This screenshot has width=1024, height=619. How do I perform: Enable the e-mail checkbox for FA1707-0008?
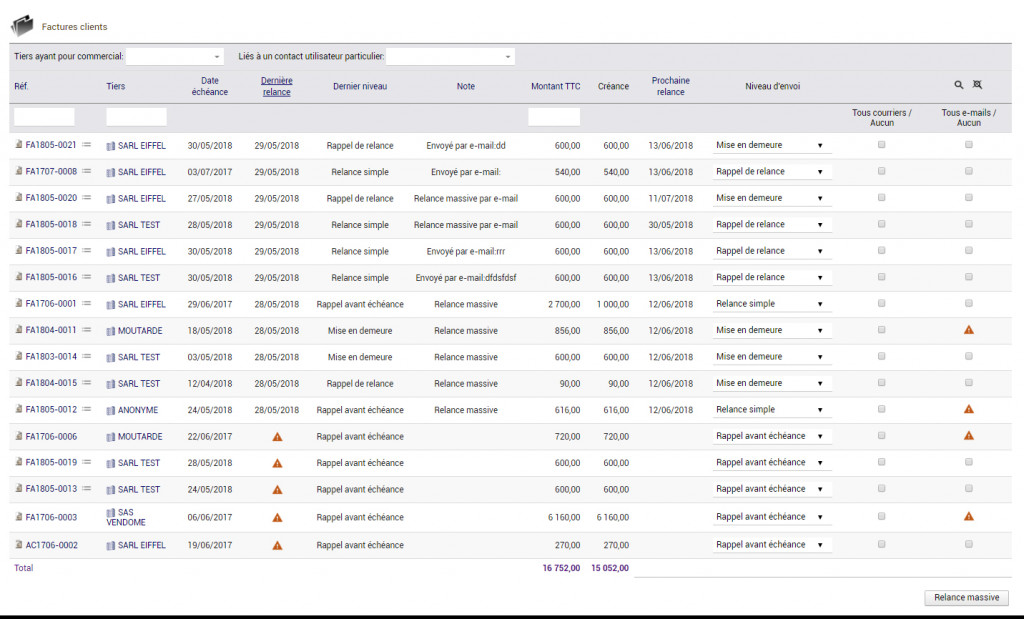click(968, 171)
